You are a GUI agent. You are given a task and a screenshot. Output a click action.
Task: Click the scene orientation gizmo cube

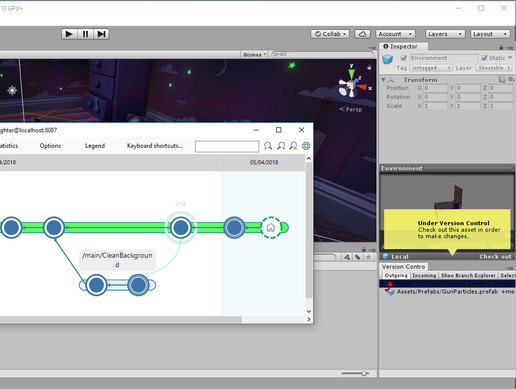coord(351,86)
